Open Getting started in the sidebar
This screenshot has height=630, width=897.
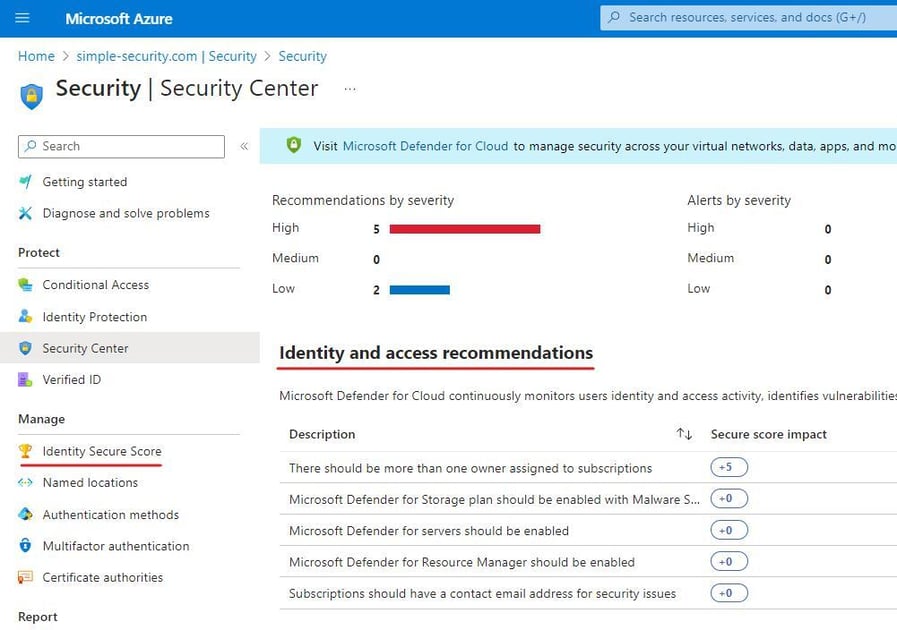(85, 182)
